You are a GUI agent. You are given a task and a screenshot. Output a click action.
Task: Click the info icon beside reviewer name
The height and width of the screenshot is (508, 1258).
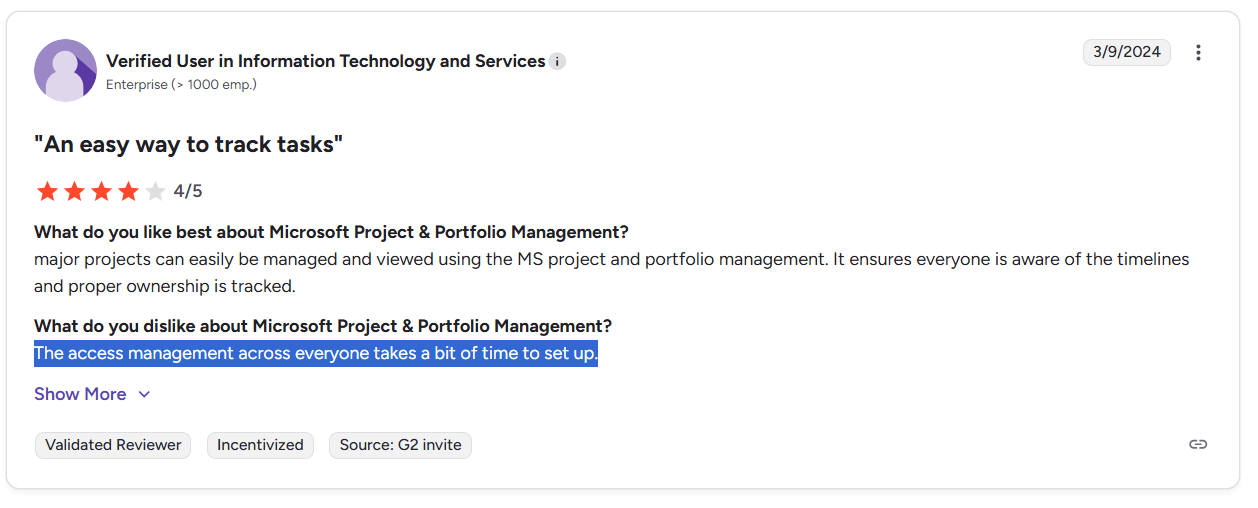coord(557,62)
